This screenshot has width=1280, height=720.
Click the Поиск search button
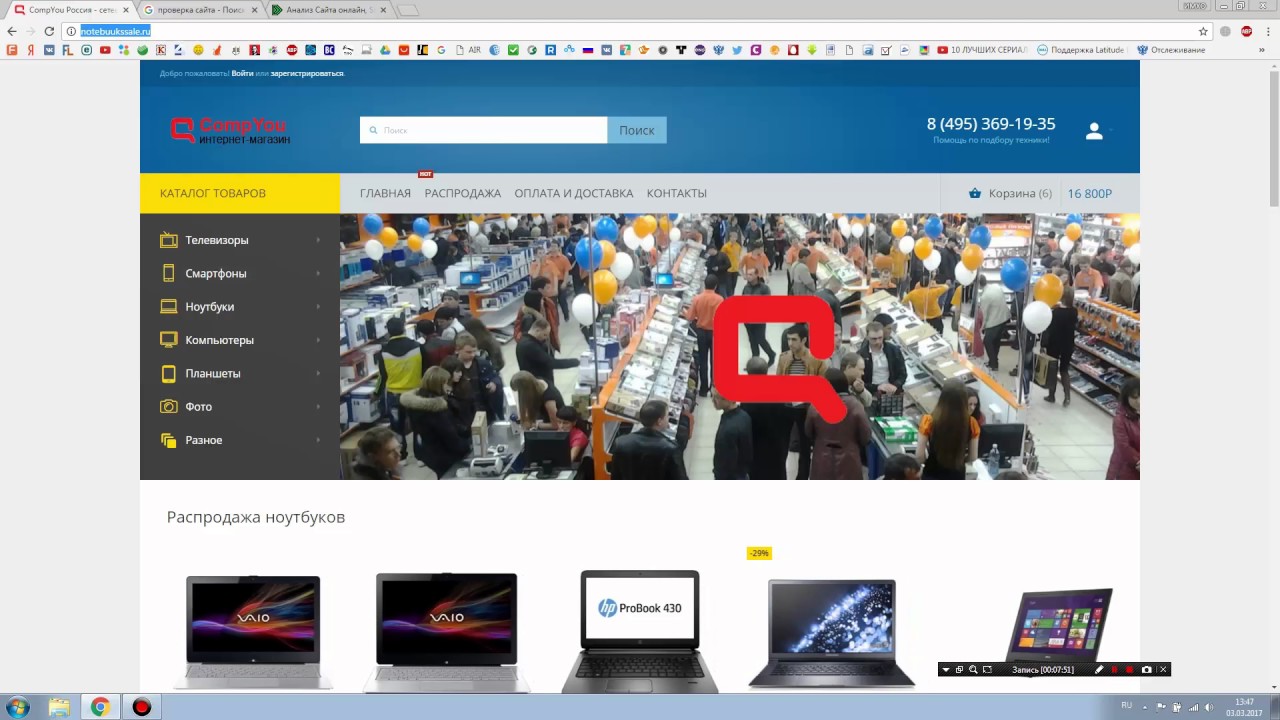(x=637, y=130)
